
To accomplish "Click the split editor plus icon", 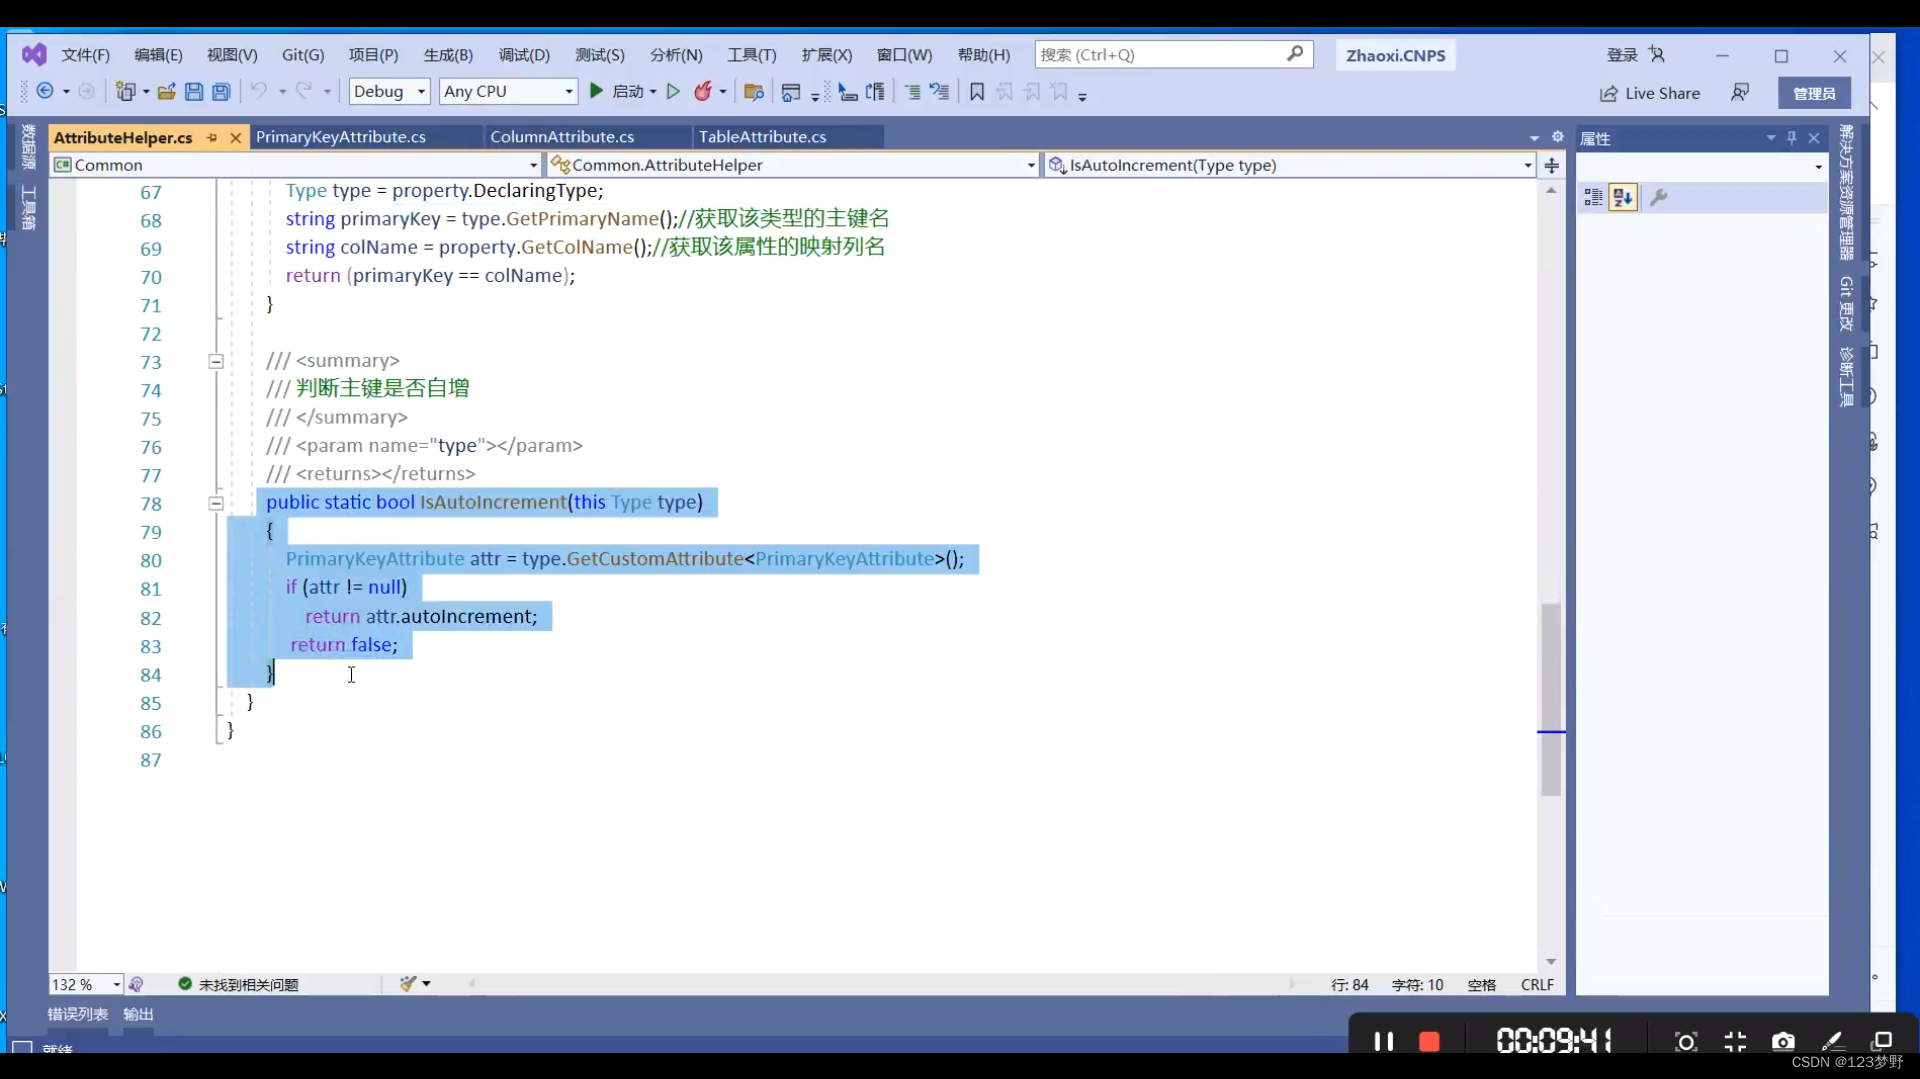I will coord(1552,165).
